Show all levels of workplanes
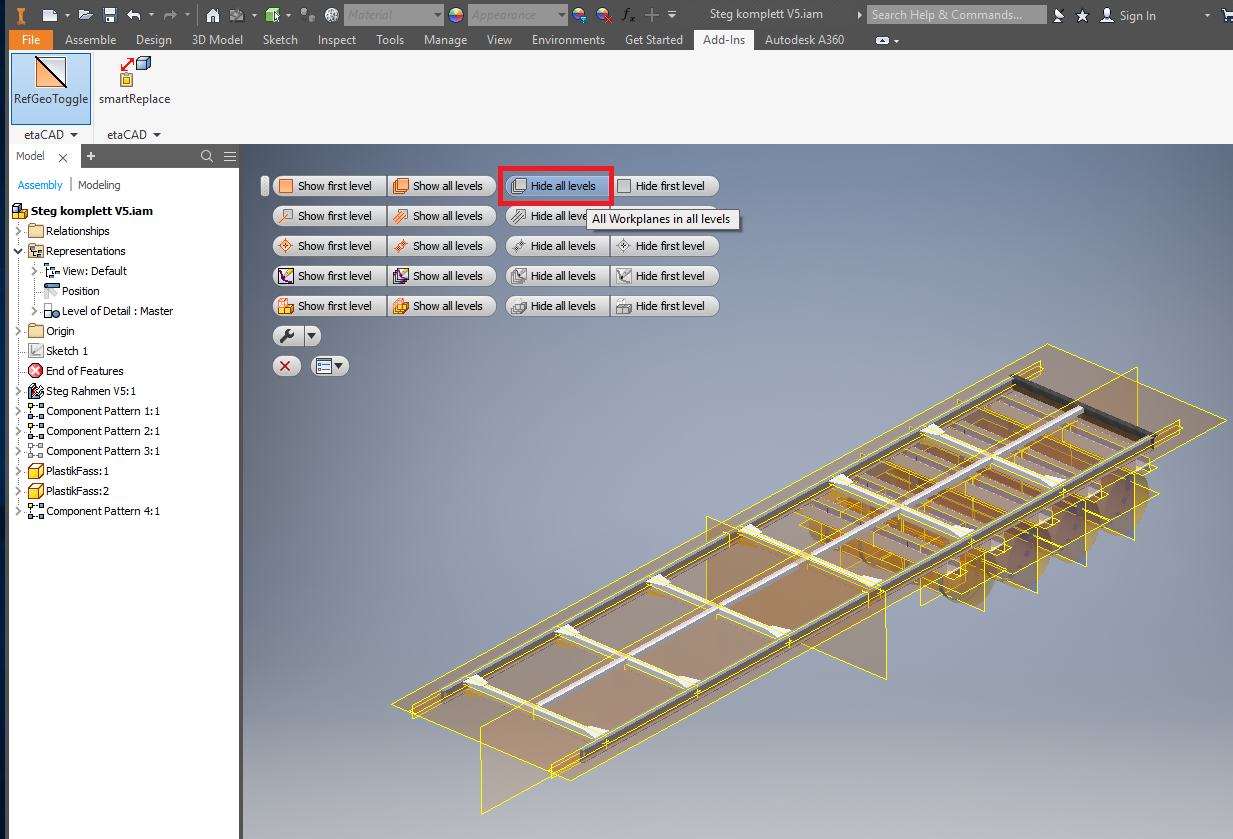The height and width of the screenshot is (839, 1233). [442, 186]
